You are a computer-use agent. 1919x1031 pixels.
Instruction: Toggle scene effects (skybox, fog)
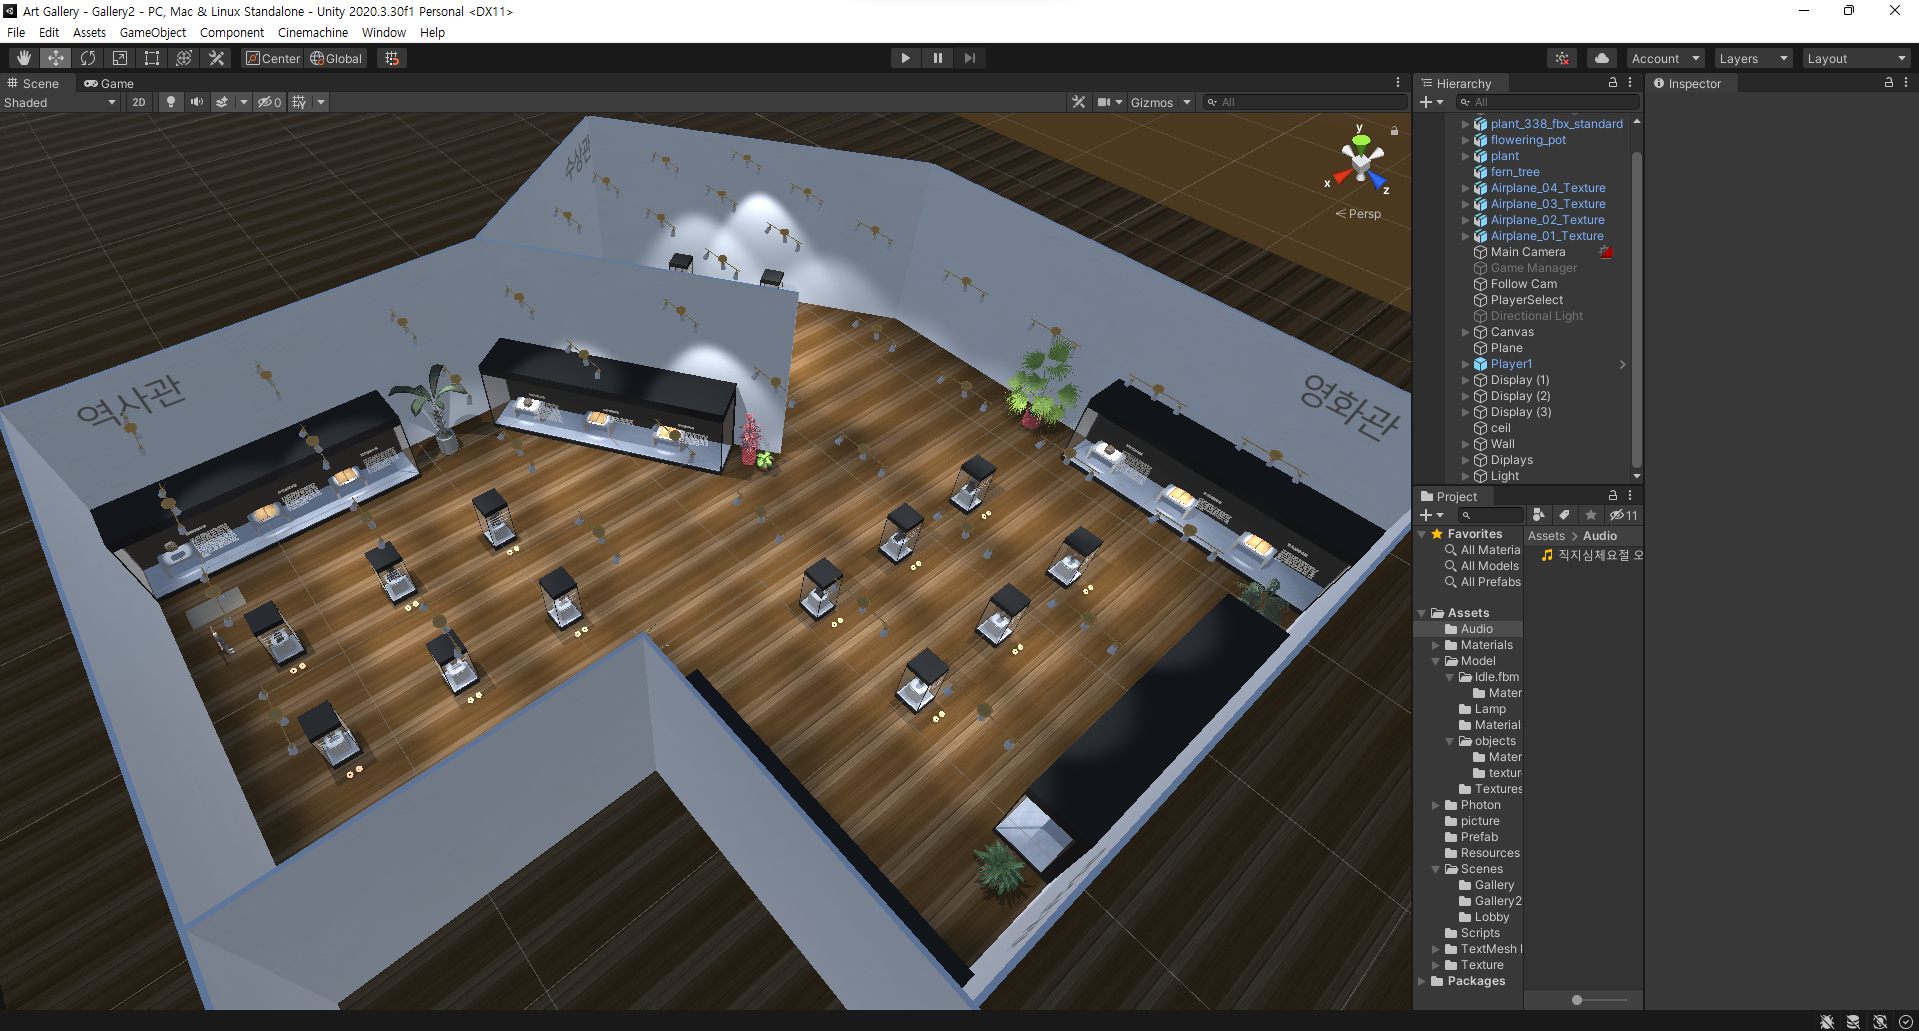(222, 102)
